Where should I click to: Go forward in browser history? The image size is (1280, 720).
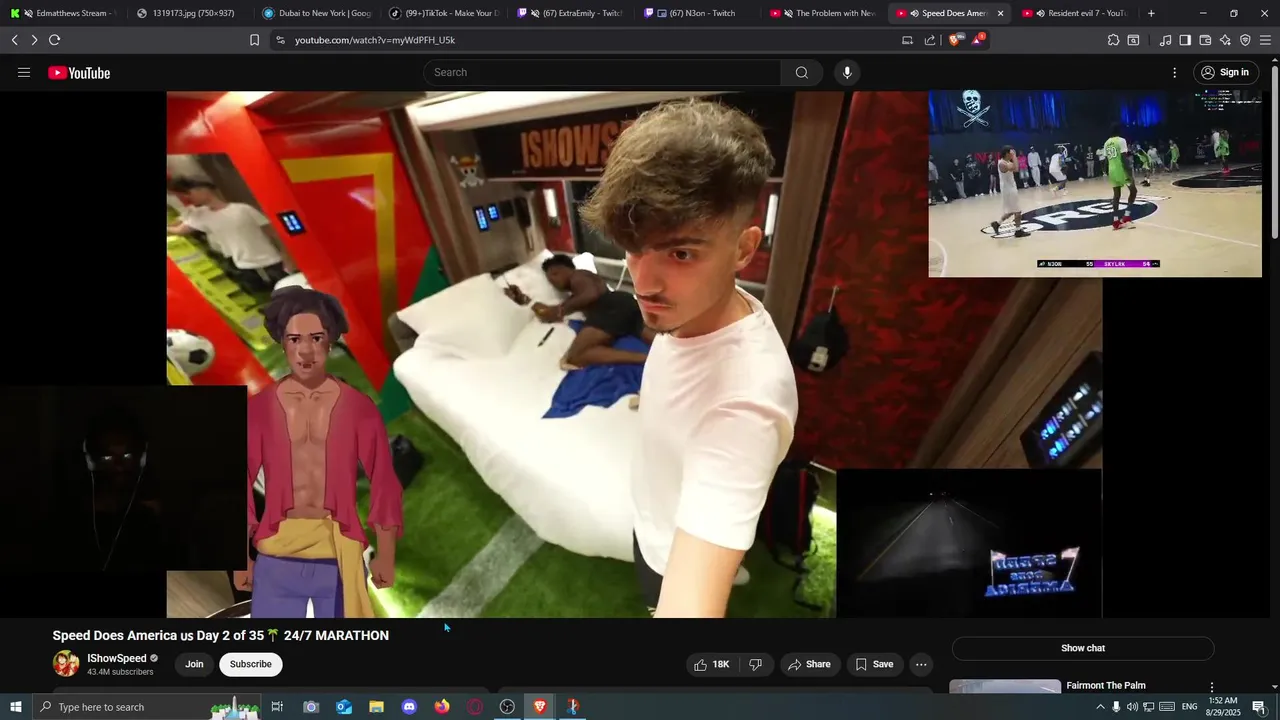point(34,40)
